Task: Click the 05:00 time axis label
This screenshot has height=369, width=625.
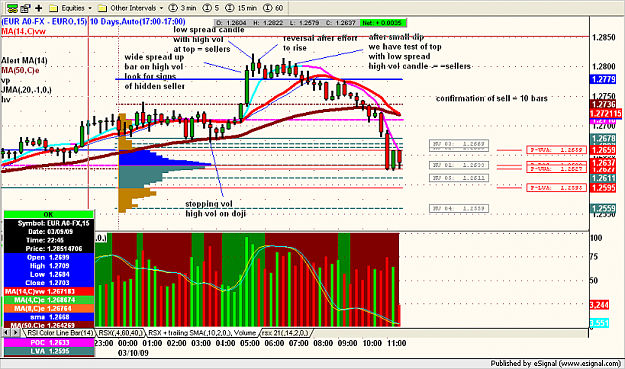Action: (250, 343)
